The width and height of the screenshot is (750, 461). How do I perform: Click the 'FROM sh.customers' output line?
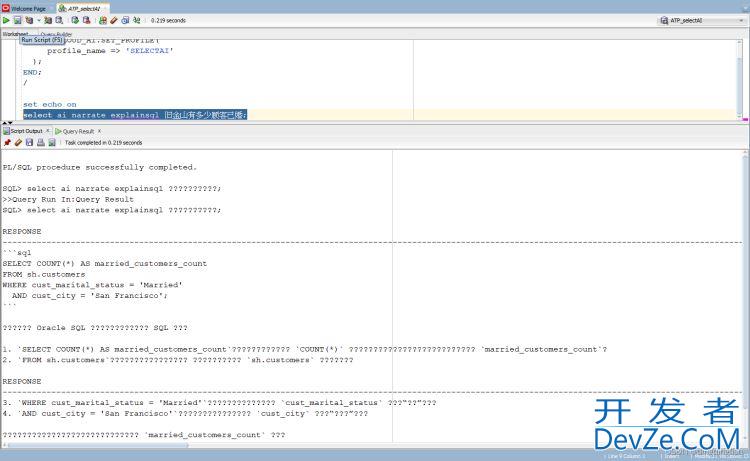click(x=44, y=274)
